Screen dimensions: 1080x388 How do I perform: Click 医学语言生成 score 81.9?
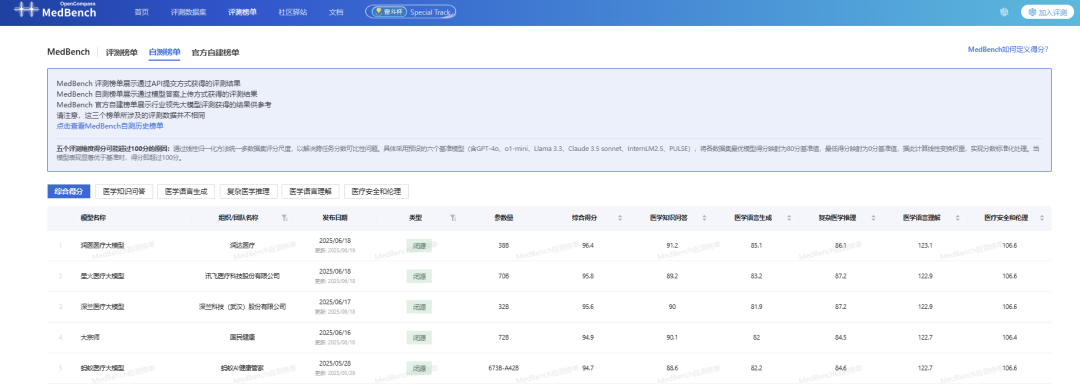pyautogui.click(x=756, y=307)
